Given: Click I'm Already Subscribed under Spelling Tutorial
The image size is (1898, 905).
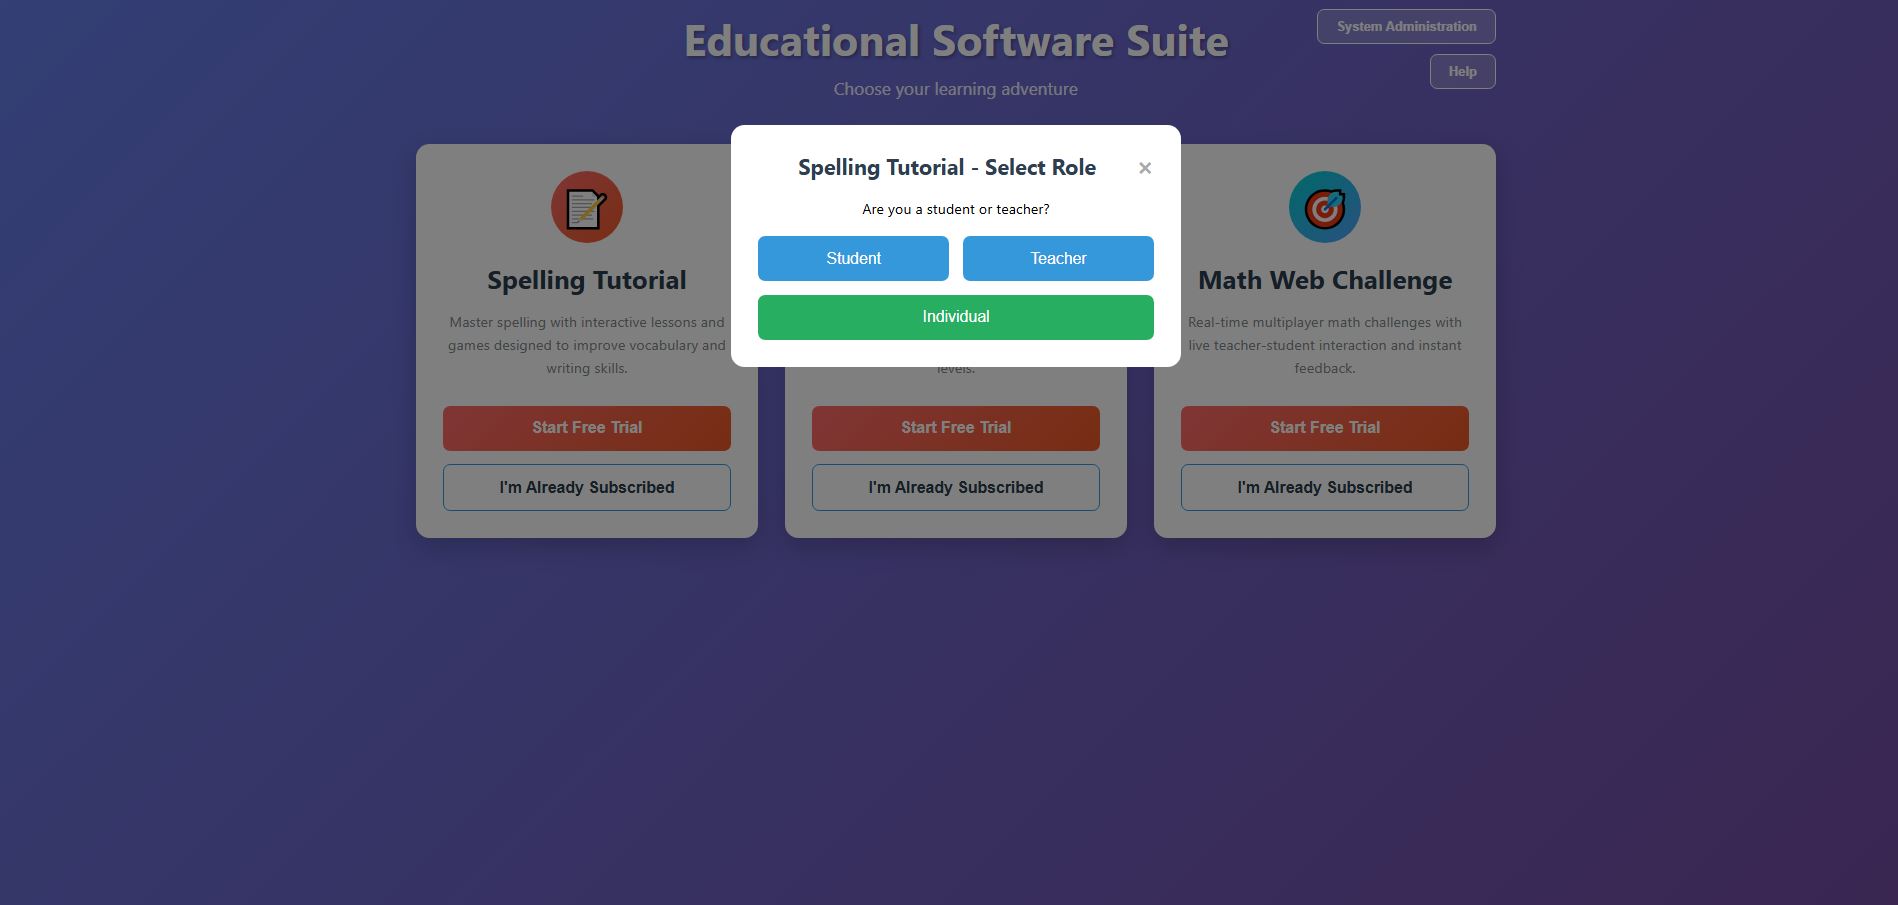Looking at the screenshot, I should click(587, 487).
